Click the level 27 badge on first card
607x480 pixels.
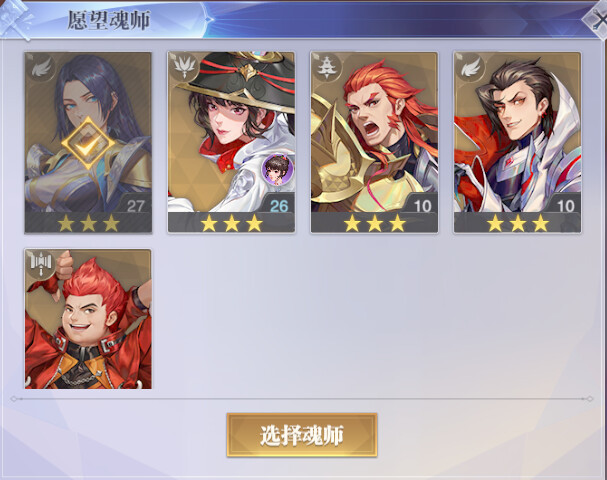[135, 205]
